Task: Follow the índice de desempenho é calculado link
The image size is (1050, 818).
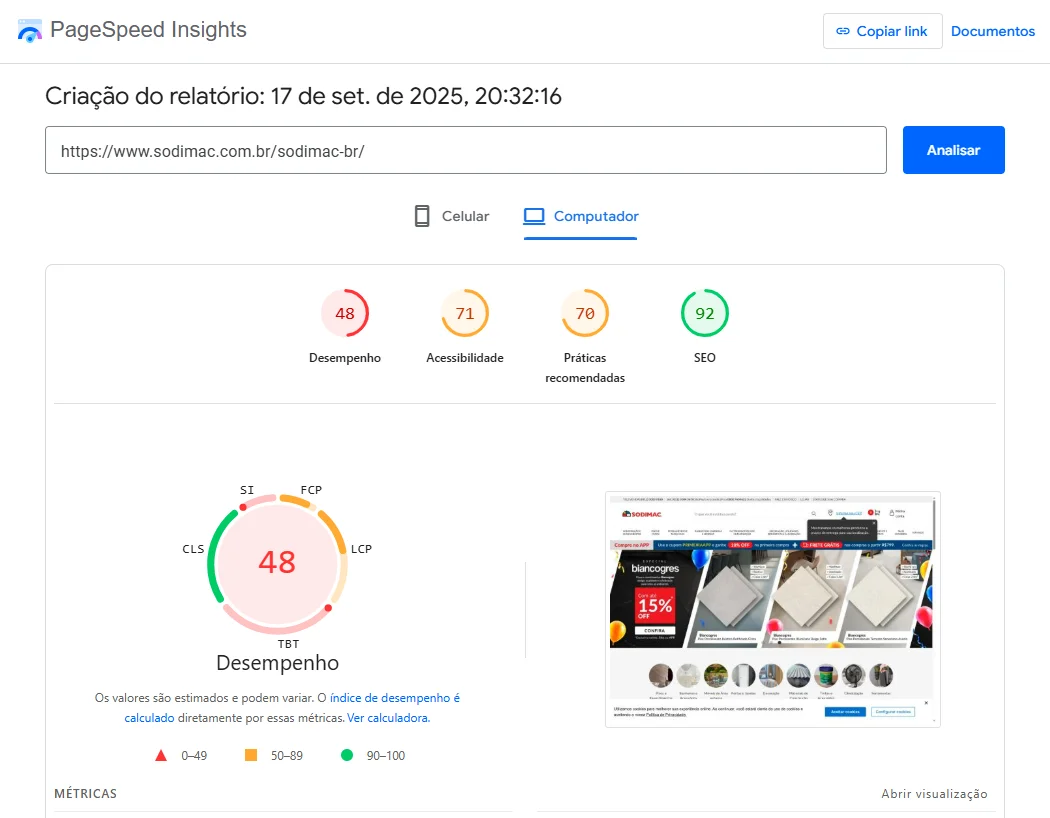Action: [x=394, y=698]
